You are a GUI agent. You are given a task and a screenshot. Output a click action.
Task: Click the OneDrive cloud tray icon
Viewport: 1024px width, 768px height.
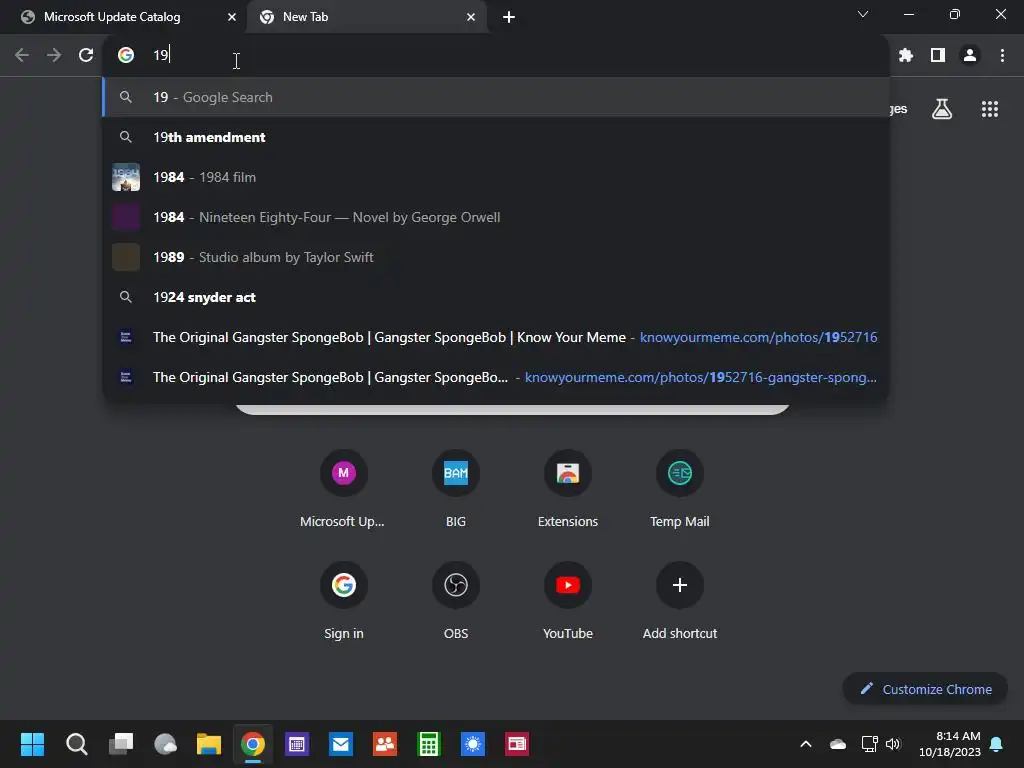tap(838, 744)
